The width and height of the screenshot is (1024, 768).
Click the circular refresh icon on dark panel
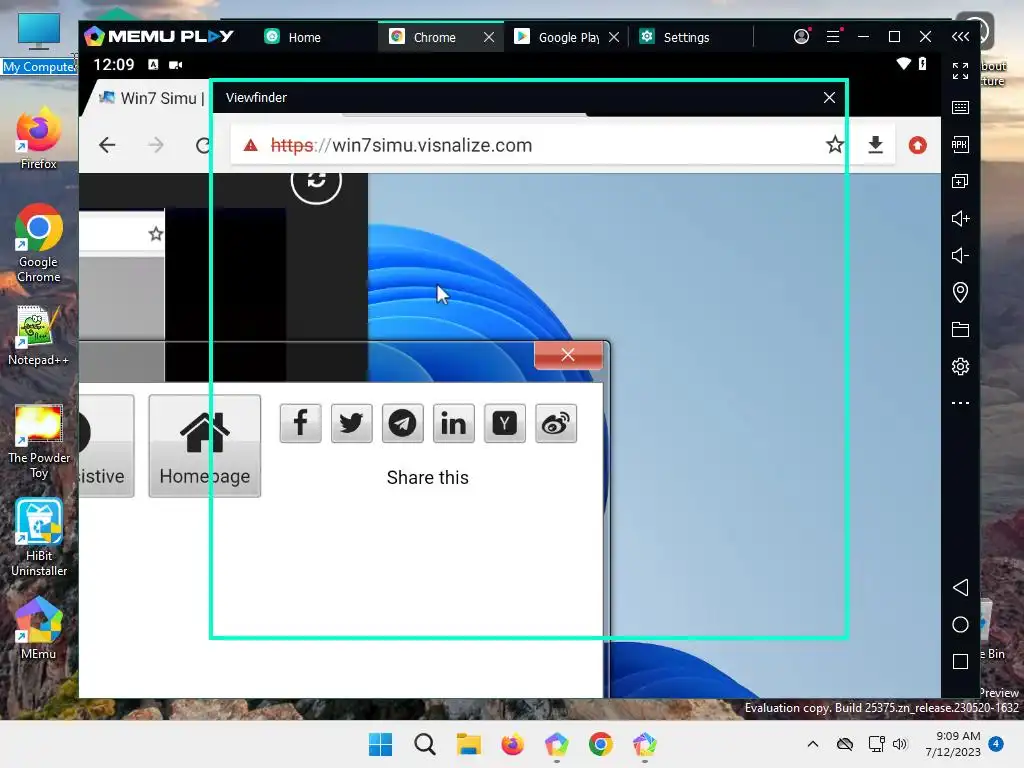pos(316,180)
